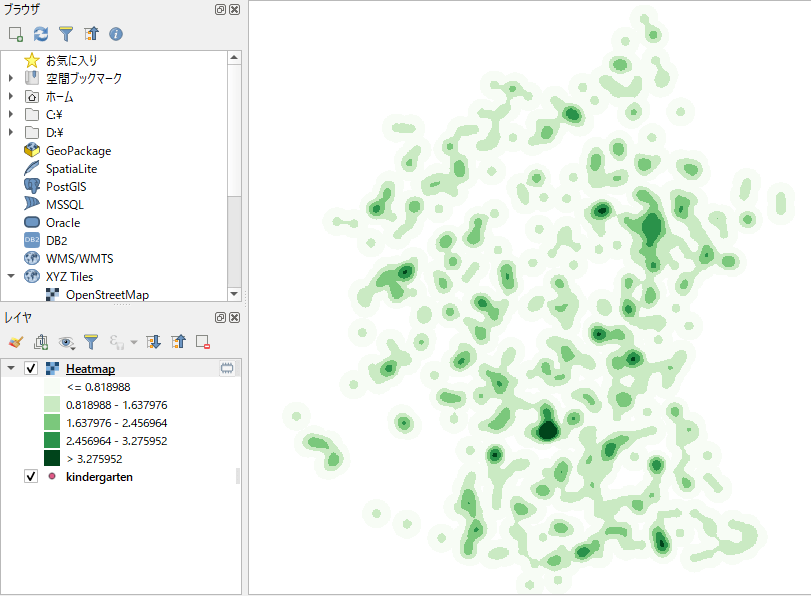Select the MSSQL entry
This screenshot has height=596, width=811.
pyautogui.click(x=65, y=205)
